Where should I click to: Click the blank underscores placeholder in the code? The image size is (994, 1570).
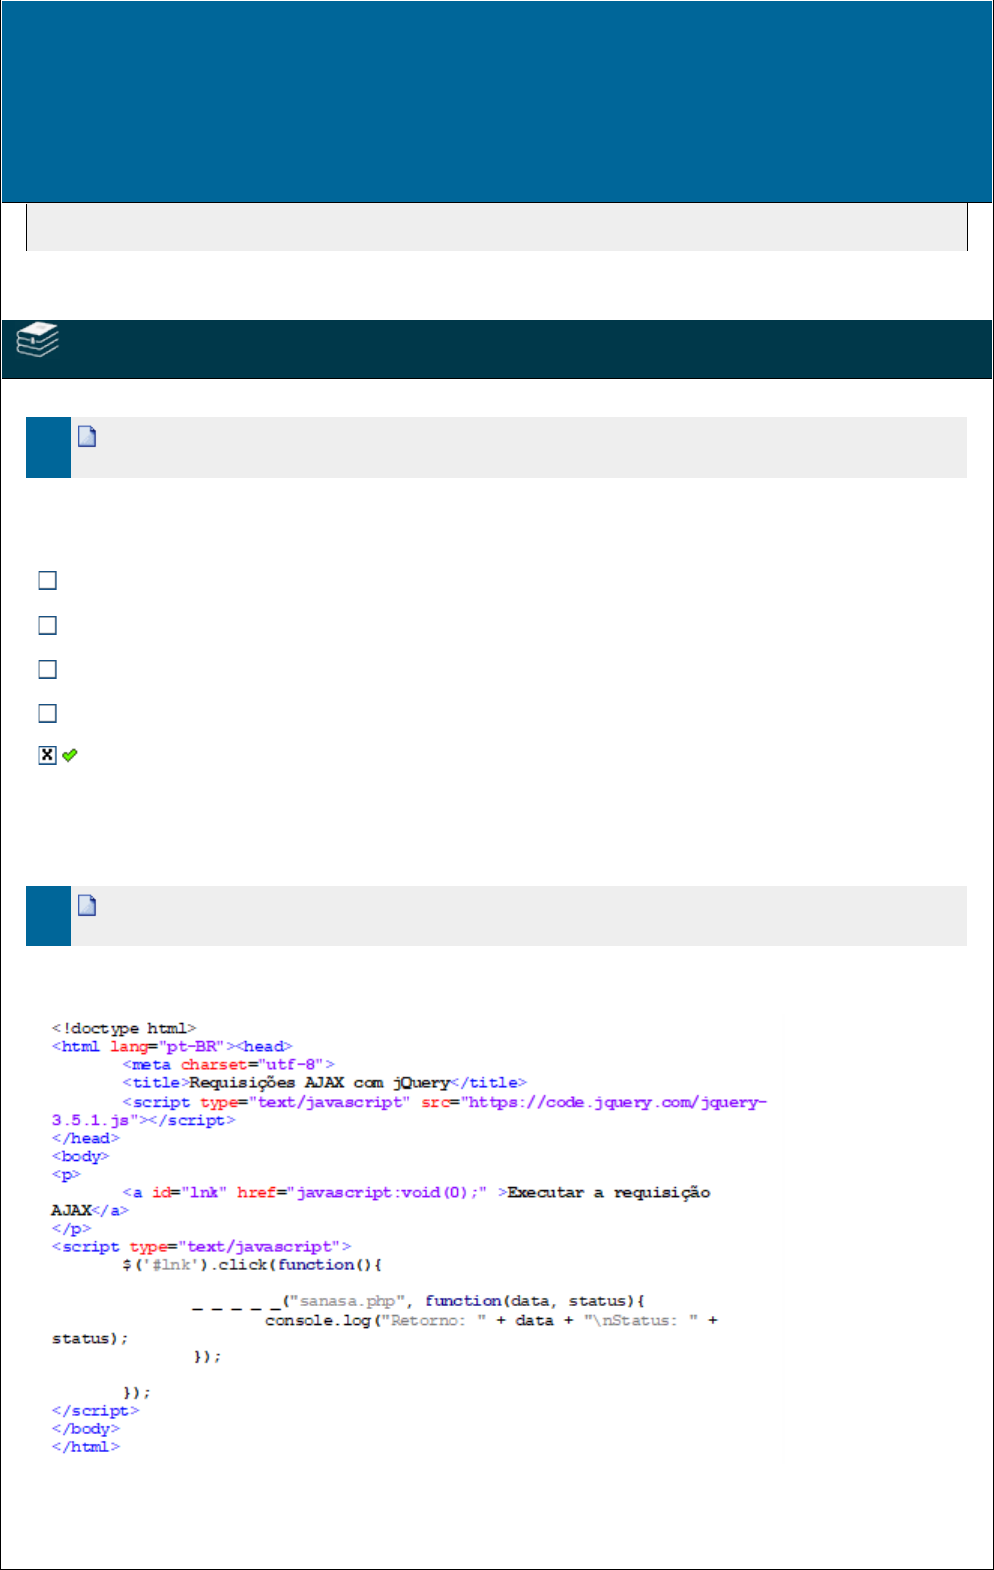click(x=236, y=1304)
